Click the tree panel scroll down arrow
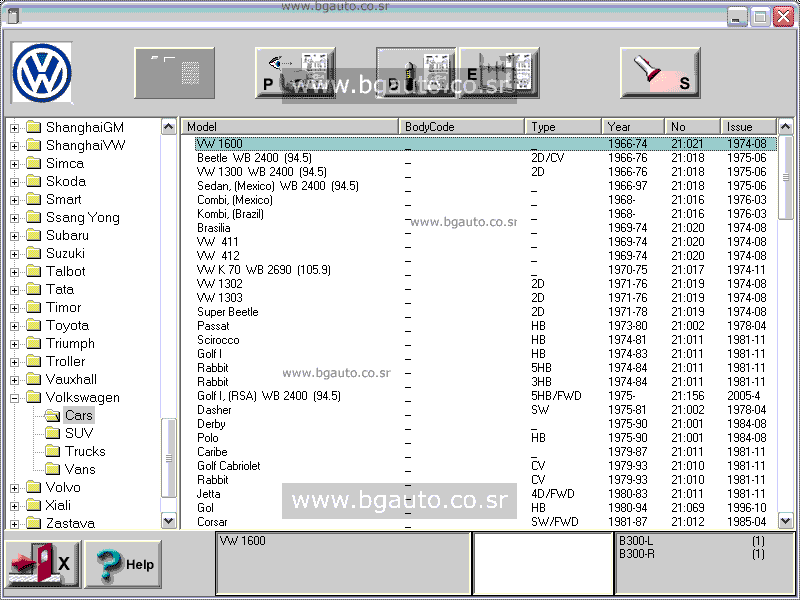This screenshot has width=800, height=600. pyautogui.click(x=168, y=521)
